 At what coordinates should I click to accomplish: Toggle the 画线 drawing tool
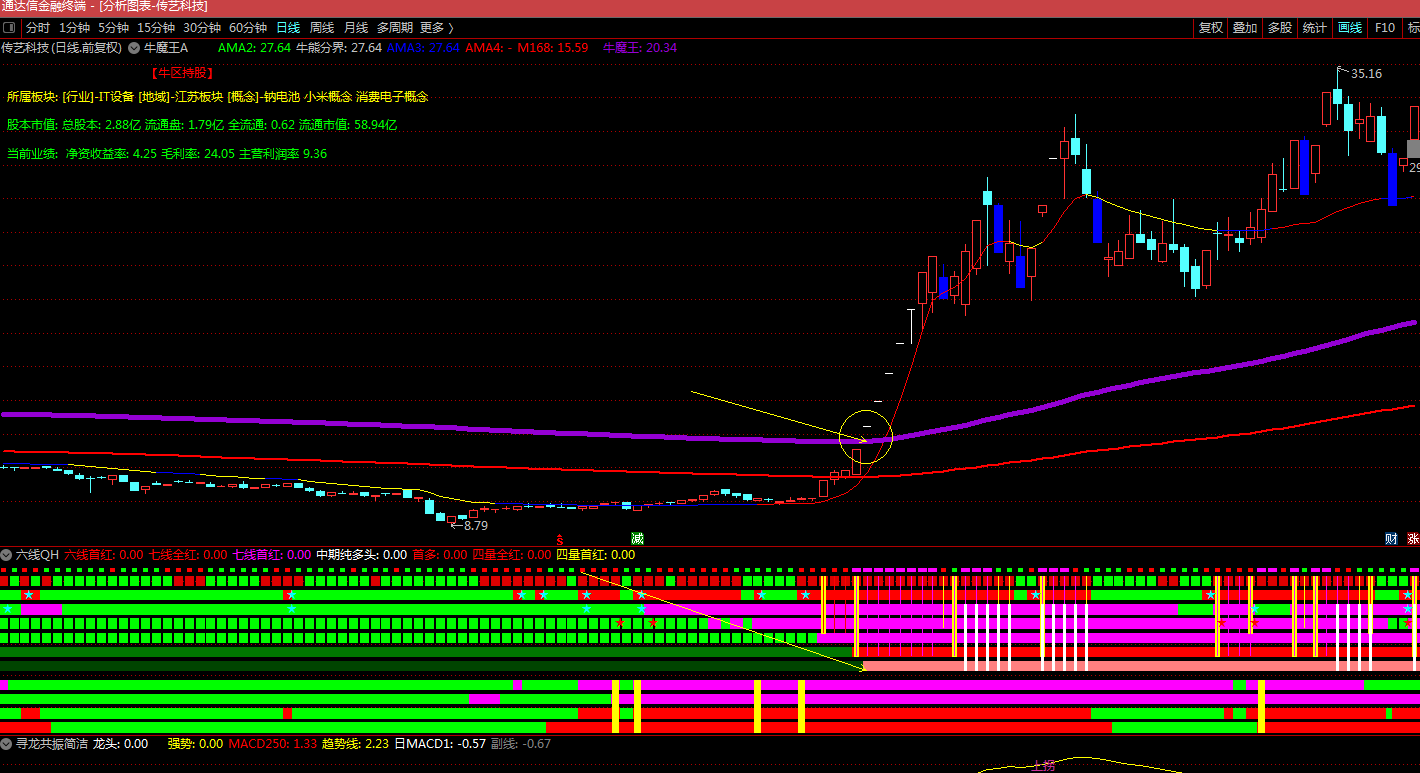pos(1350,28)
